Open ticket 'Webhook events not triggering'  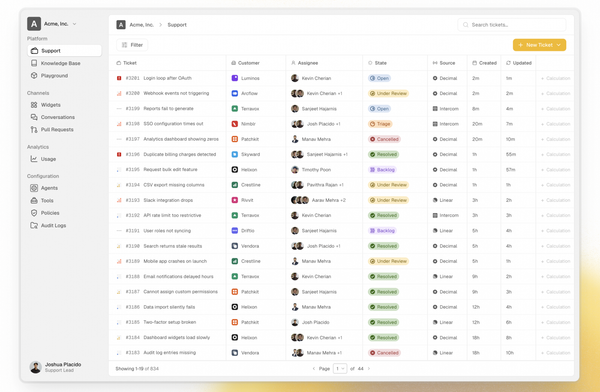176,93
